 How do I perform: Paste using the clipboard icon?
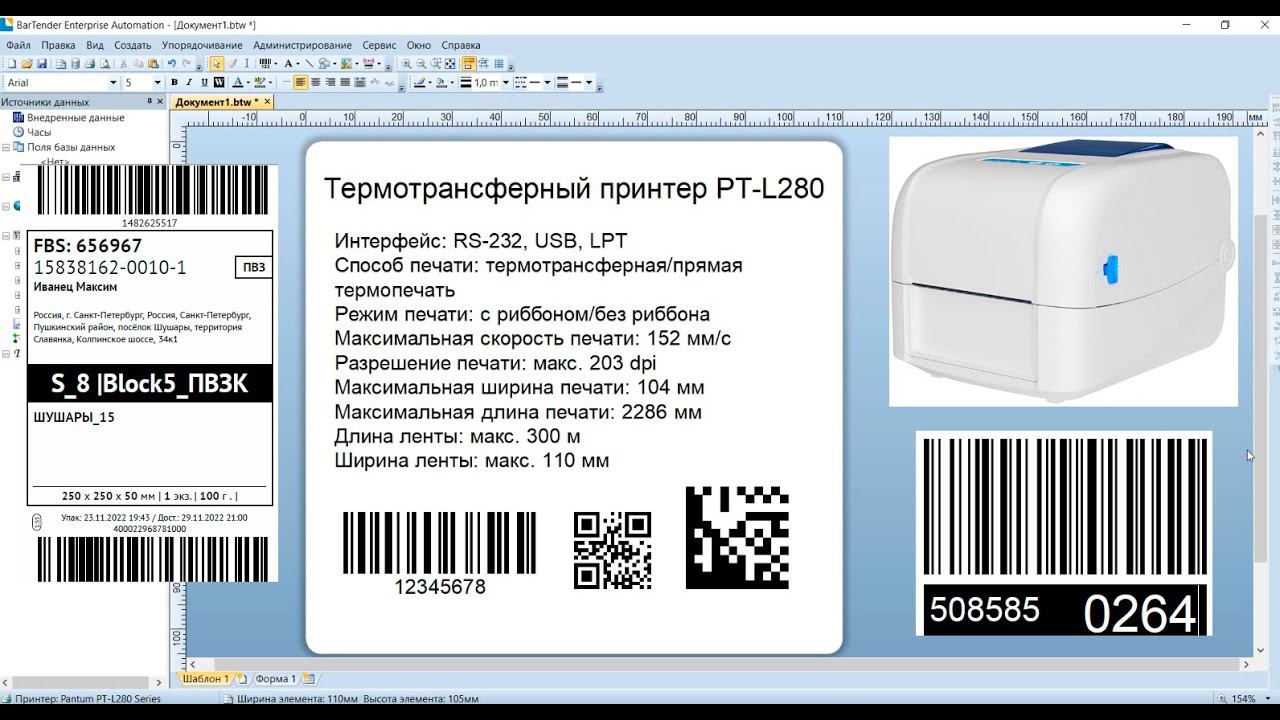(x=153, y=63)
